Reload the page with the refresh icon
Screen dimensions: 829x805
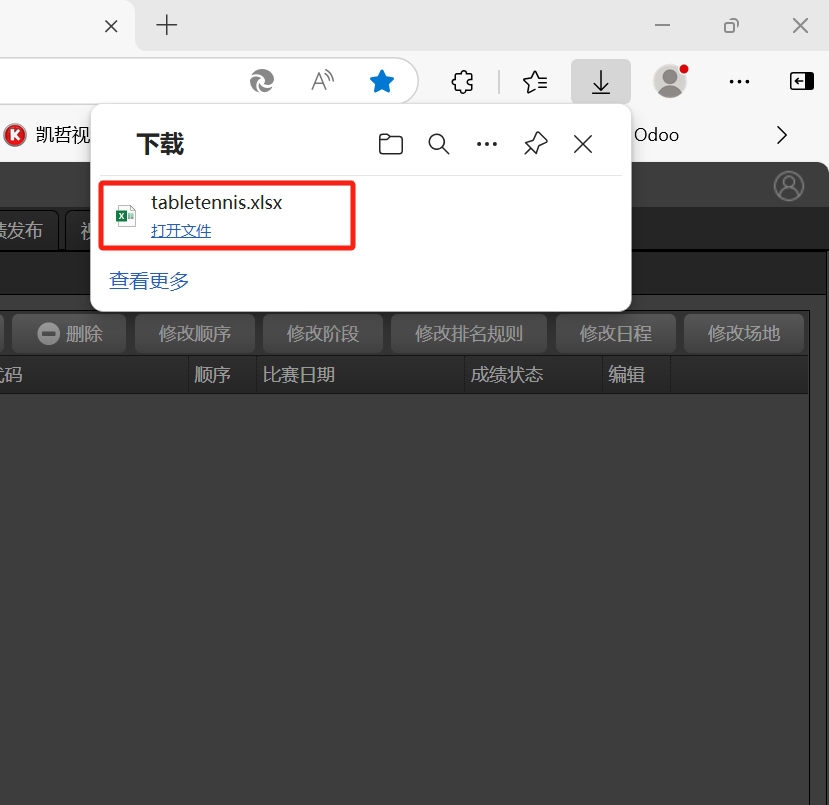262,81
